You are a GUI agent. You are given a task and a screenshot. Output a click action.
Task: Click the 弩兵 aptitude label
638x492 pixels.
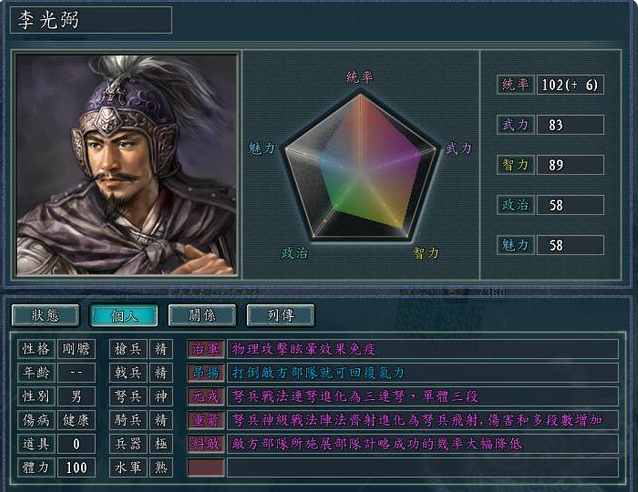128,396
